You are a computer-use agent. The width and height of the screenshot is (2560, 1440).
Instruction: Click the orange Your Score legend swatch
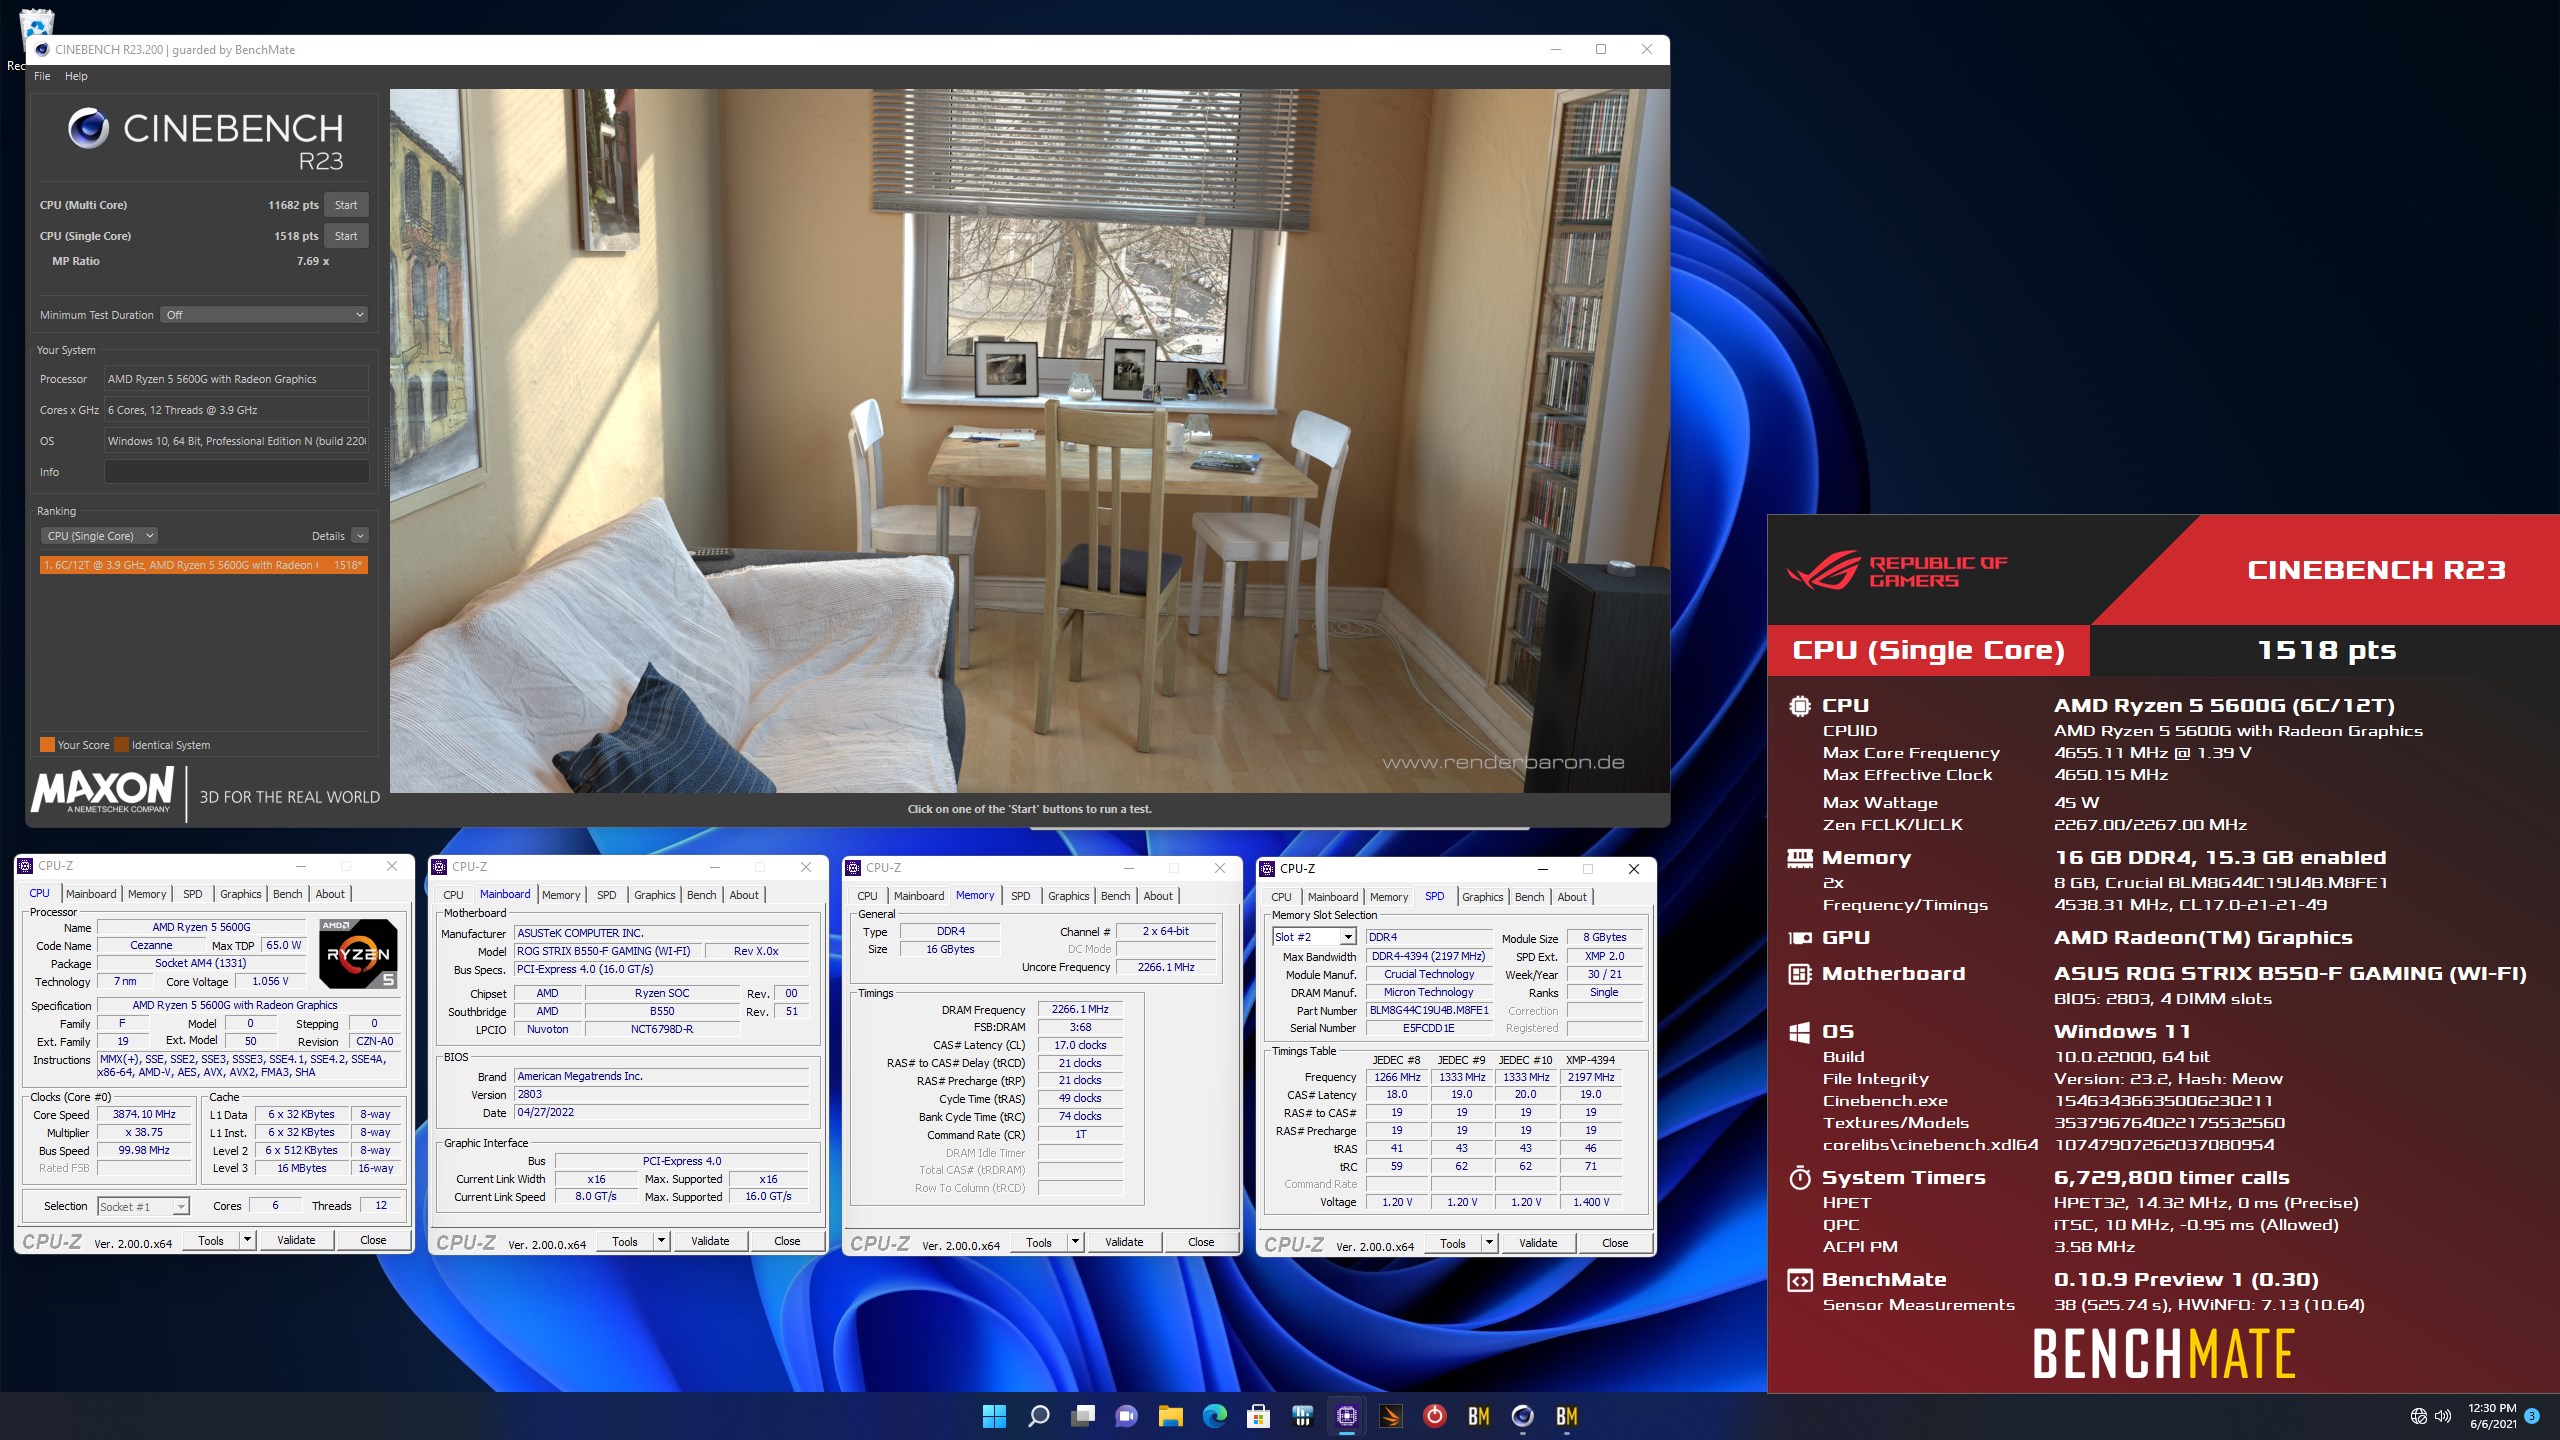47,745
